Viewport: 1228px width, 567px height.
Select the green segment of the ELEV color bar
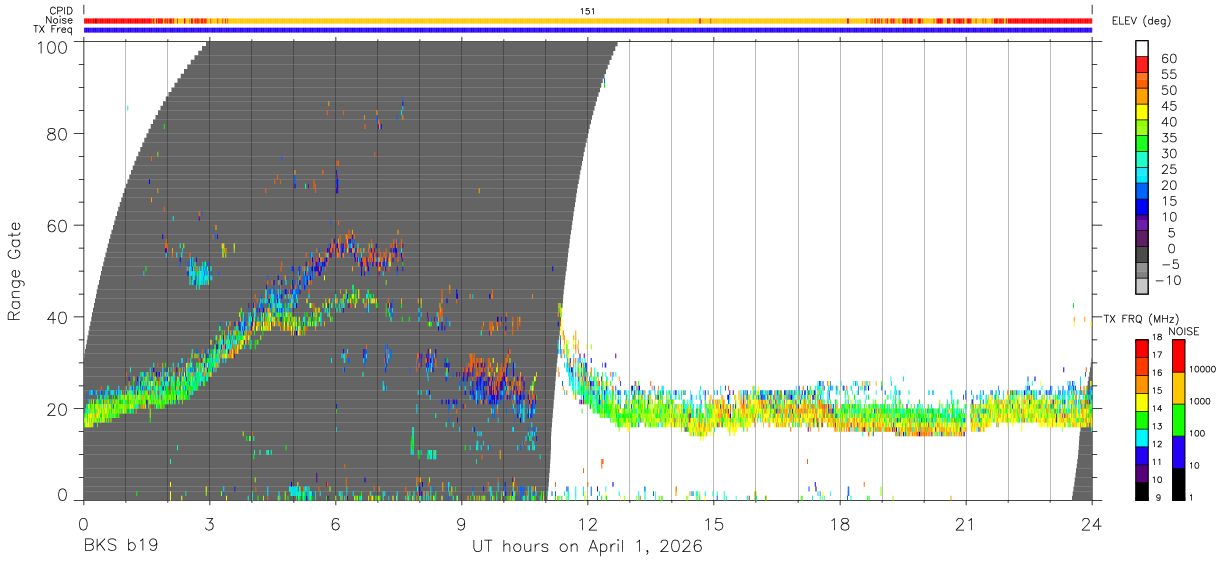1142,145
